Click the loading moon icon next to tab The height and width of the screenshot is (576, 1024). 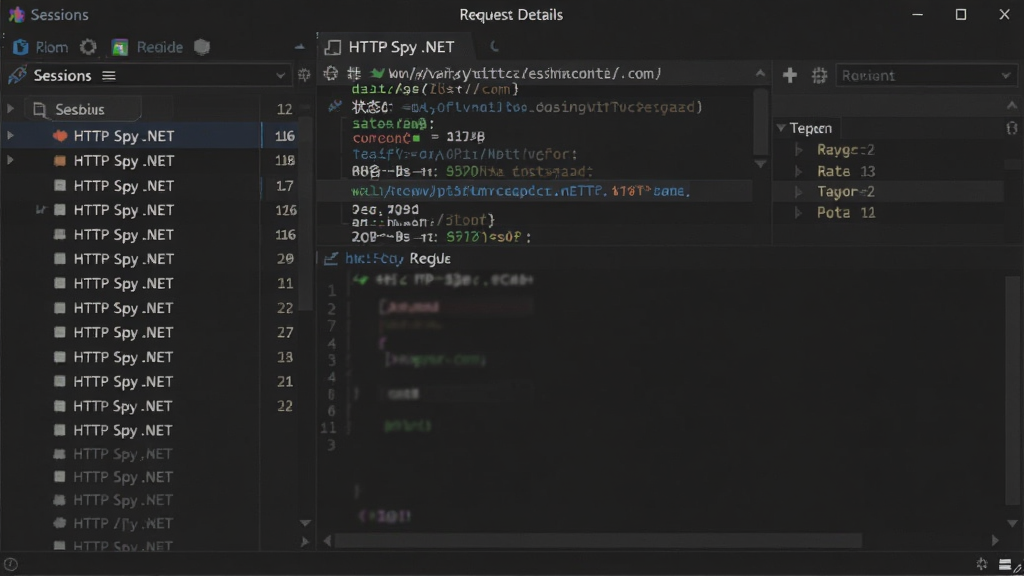pyautogui.click(x=494, y=46)
